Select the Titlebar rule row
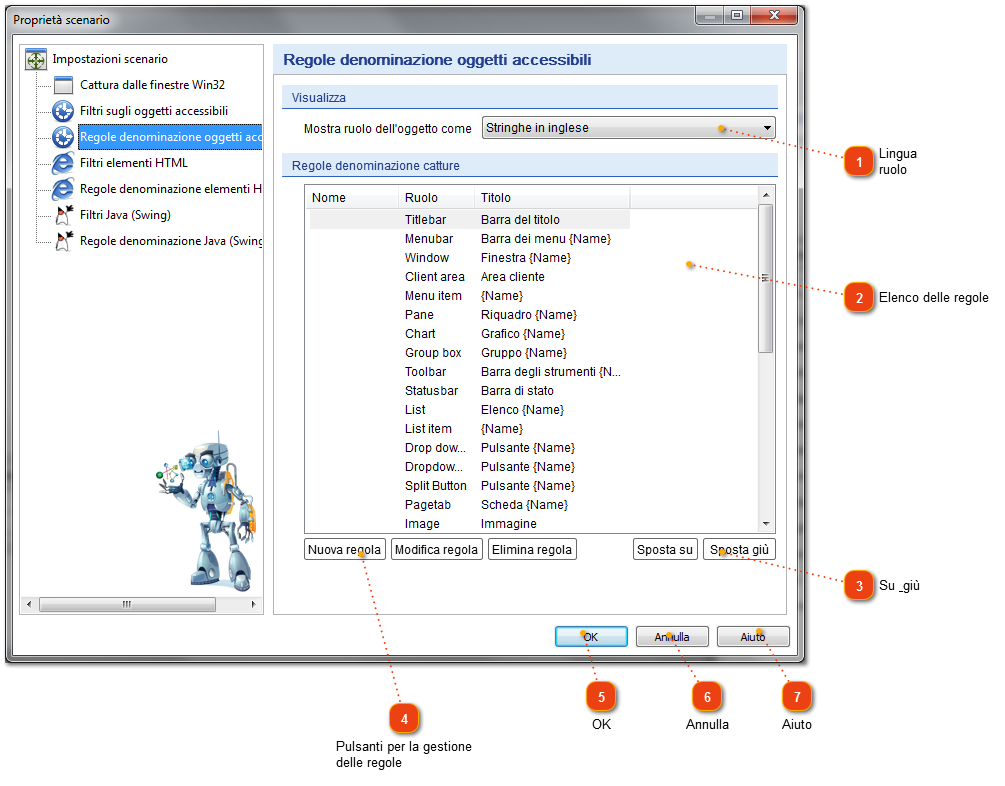 tap(469, 219)
